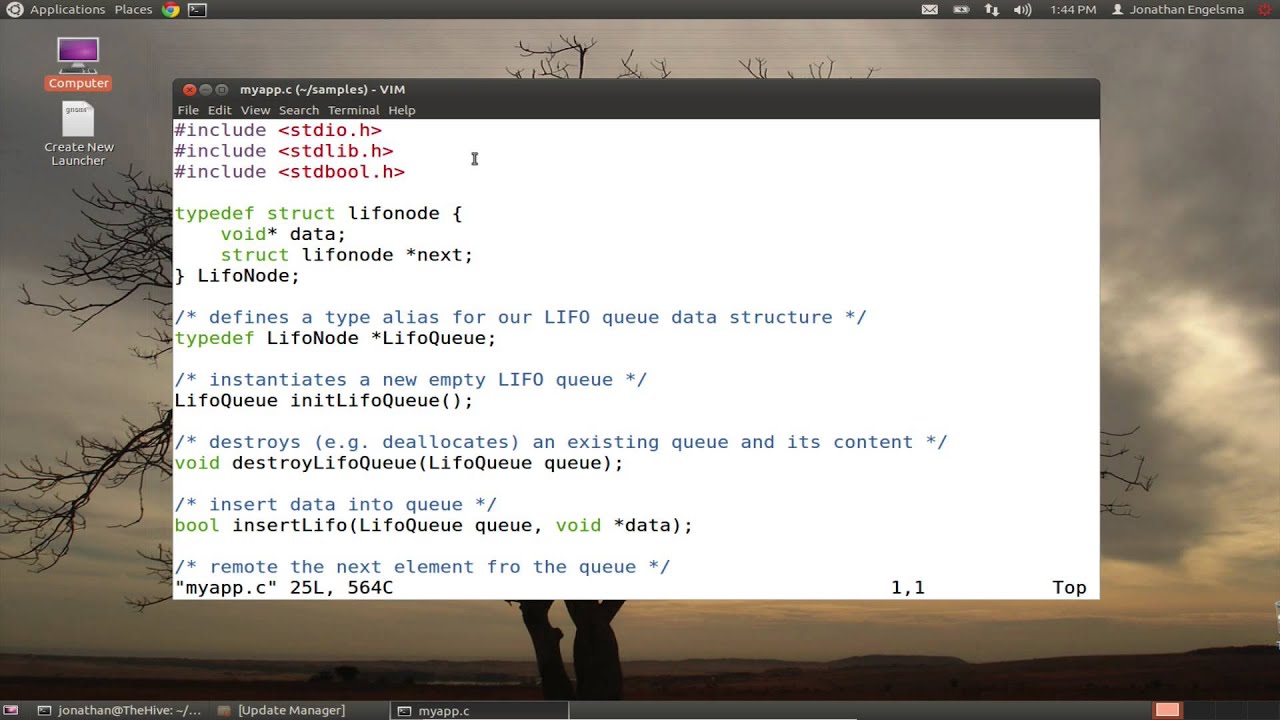This screenshot has height=720, width=1280.
Task: Open the Help menu in VIM terminal
Action: coord(401,110)
